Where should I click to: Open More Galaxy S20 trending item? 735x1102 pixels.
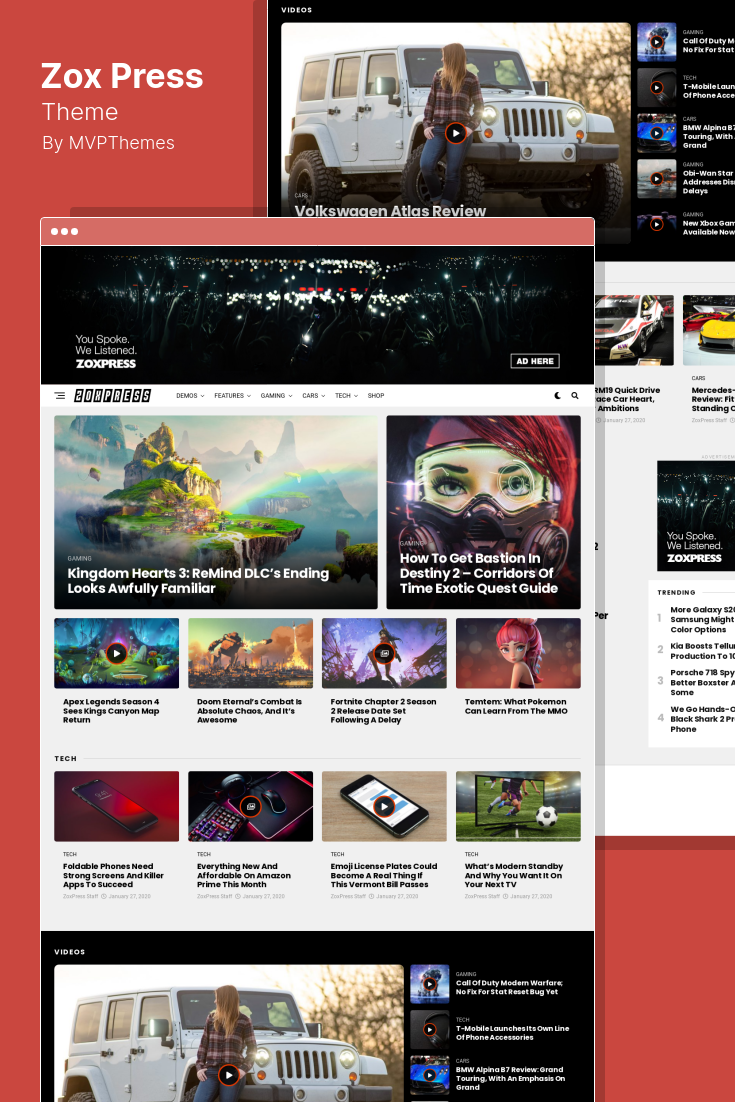(702, 620)
